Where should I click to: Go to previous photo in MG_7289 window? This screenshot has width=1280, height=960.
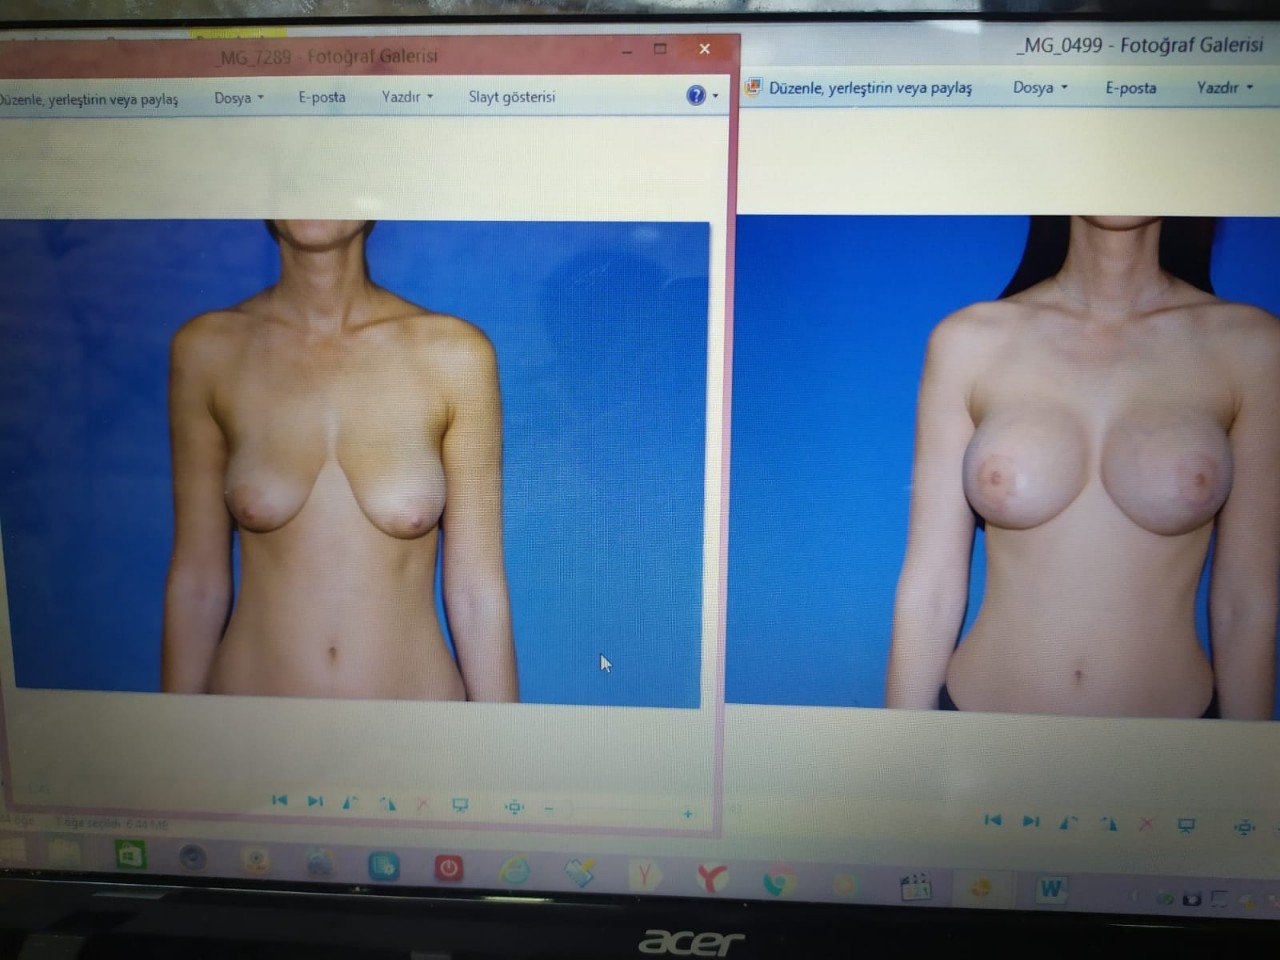(x=279, y=800)
